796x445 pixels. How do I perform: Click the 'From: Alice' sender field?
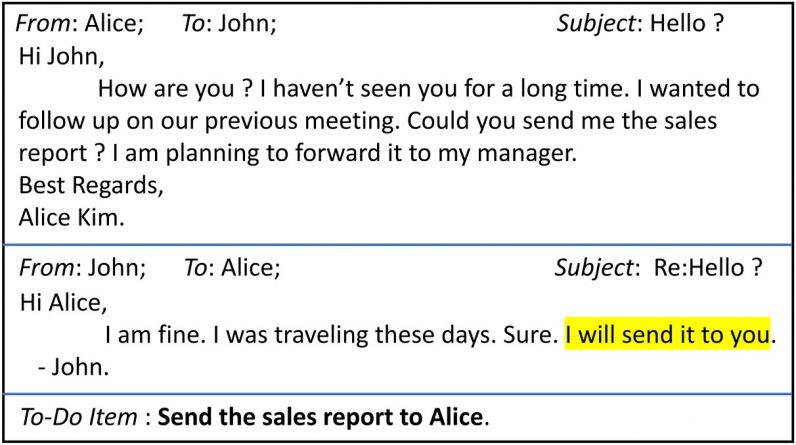point(80,23)
